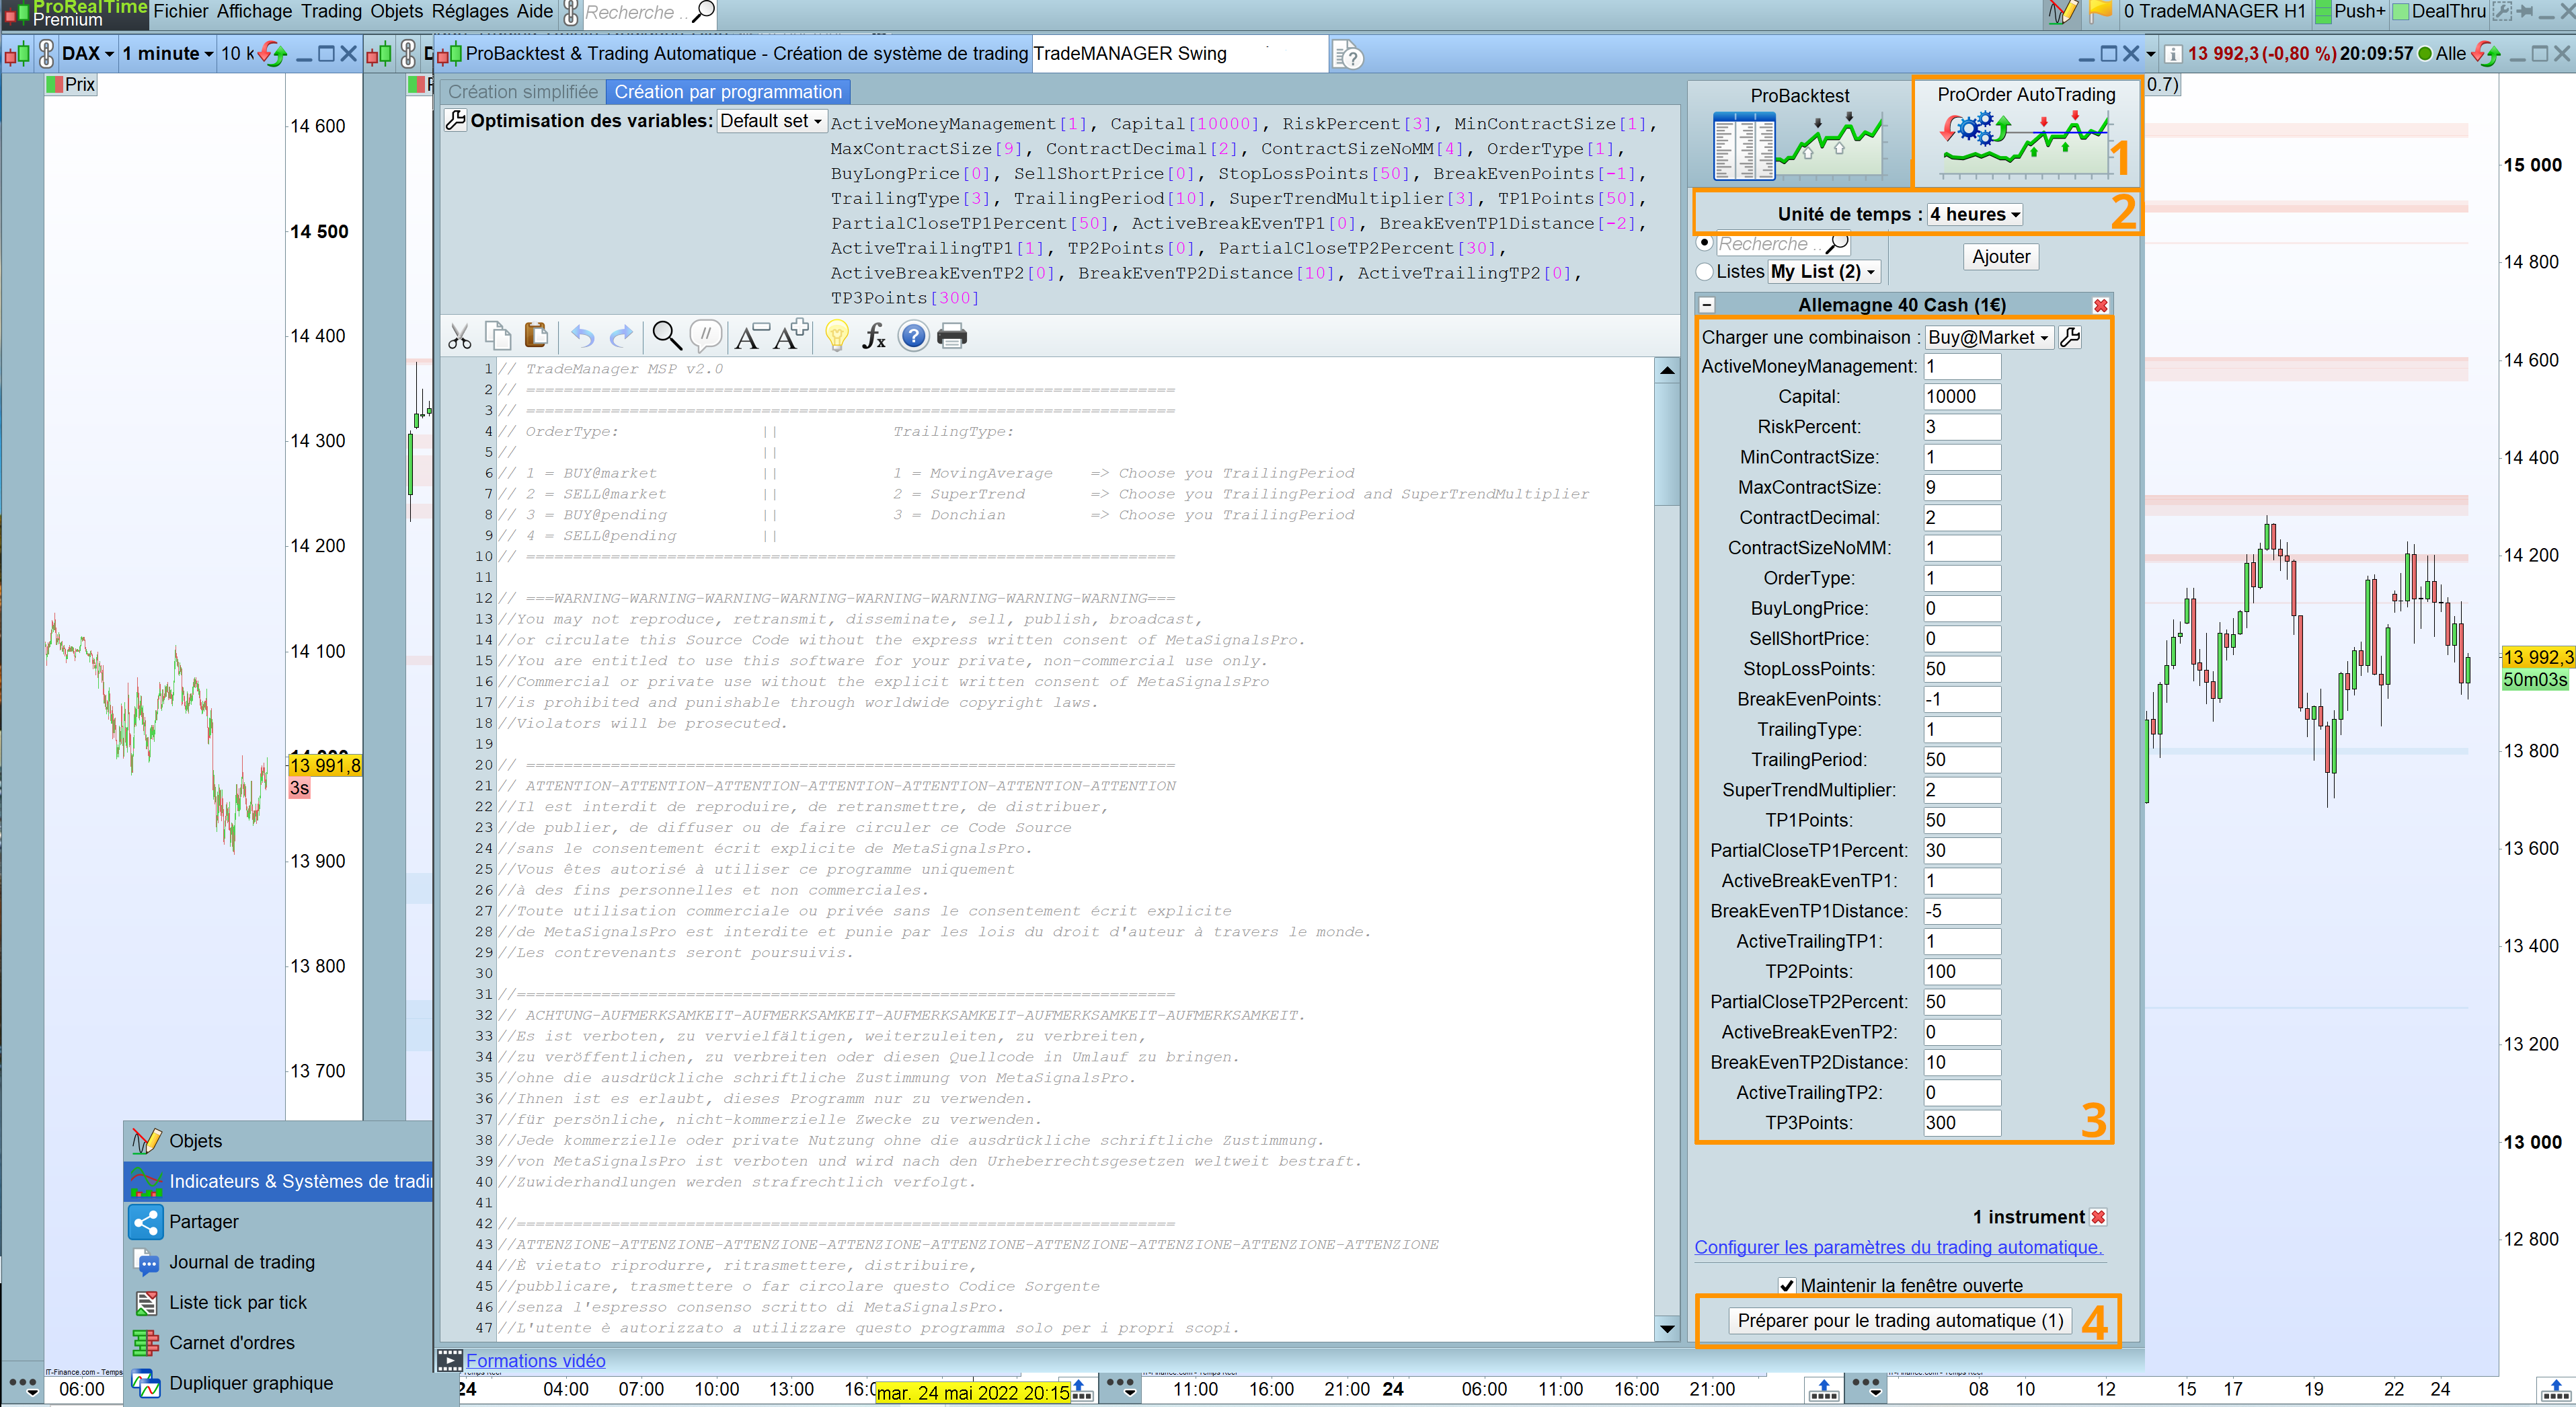Click the StopLossPoints input field
2576x1407 pixels.
click(1961, 669)
